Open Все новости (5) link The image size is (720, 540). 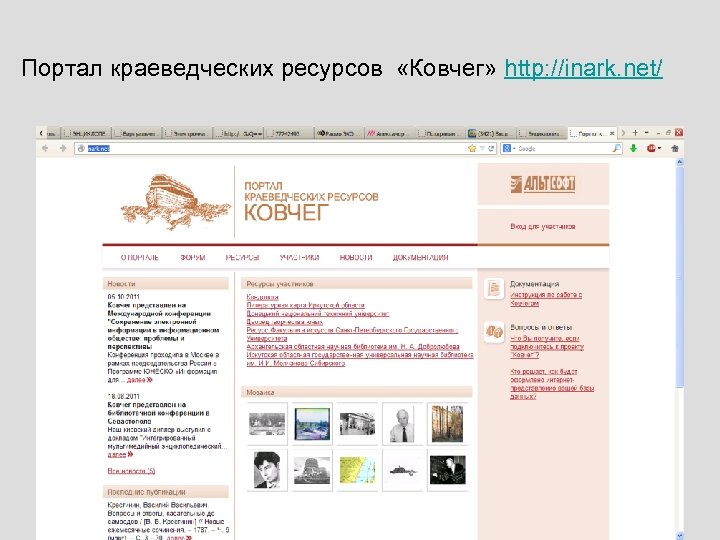pyautogui.click(x=131, y=471)
